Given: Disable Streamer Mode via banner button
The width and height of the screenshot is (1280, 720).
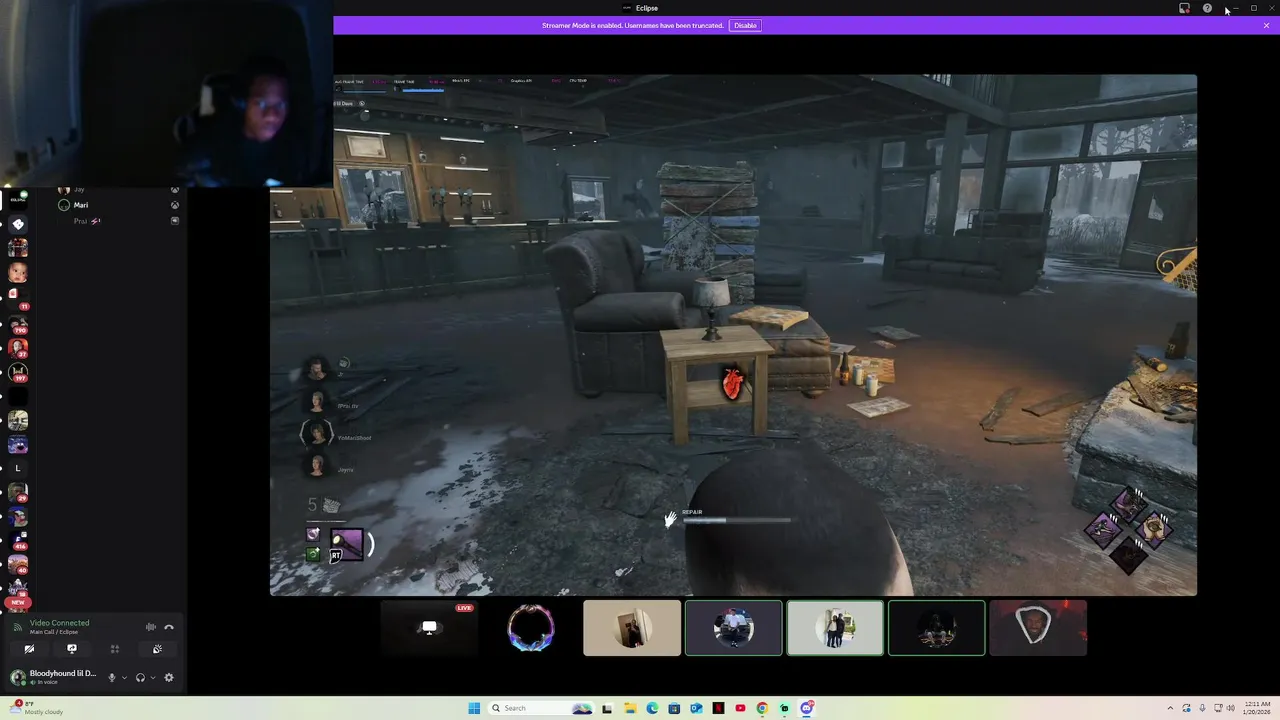Looking at the screenshot, I should point(745,25).
